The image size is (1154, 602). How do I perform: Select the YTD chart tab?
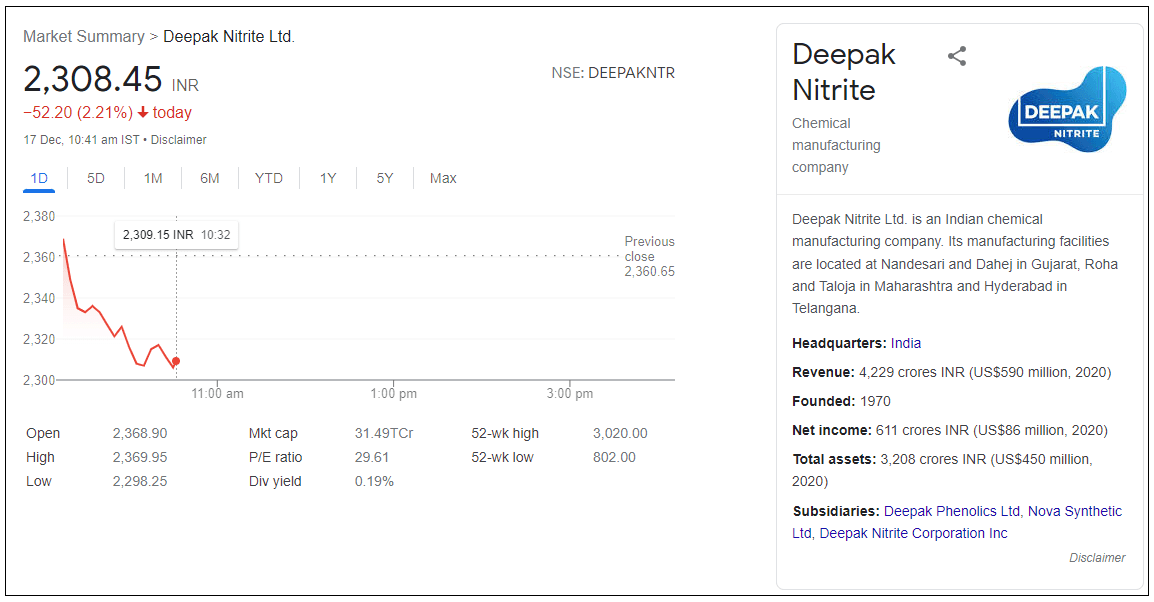[269, 178]
